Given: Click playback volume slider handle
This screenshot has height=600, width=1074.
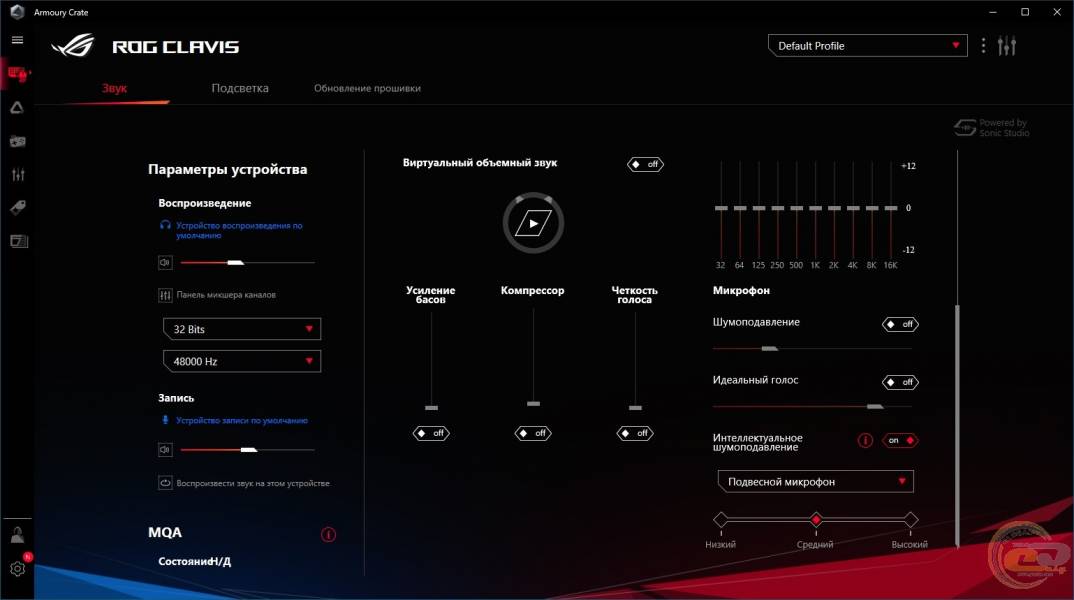Looking at the screenshot, I should pos(236,262).
